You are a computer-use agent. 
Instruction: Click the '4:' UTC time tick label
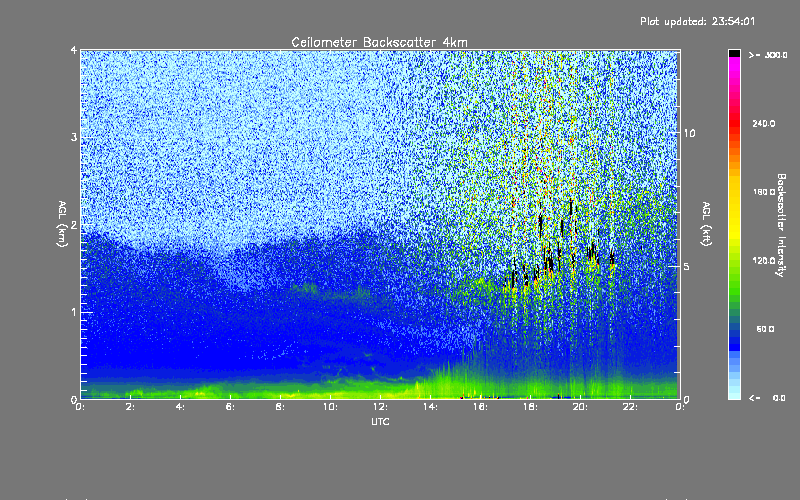(180, 407)
